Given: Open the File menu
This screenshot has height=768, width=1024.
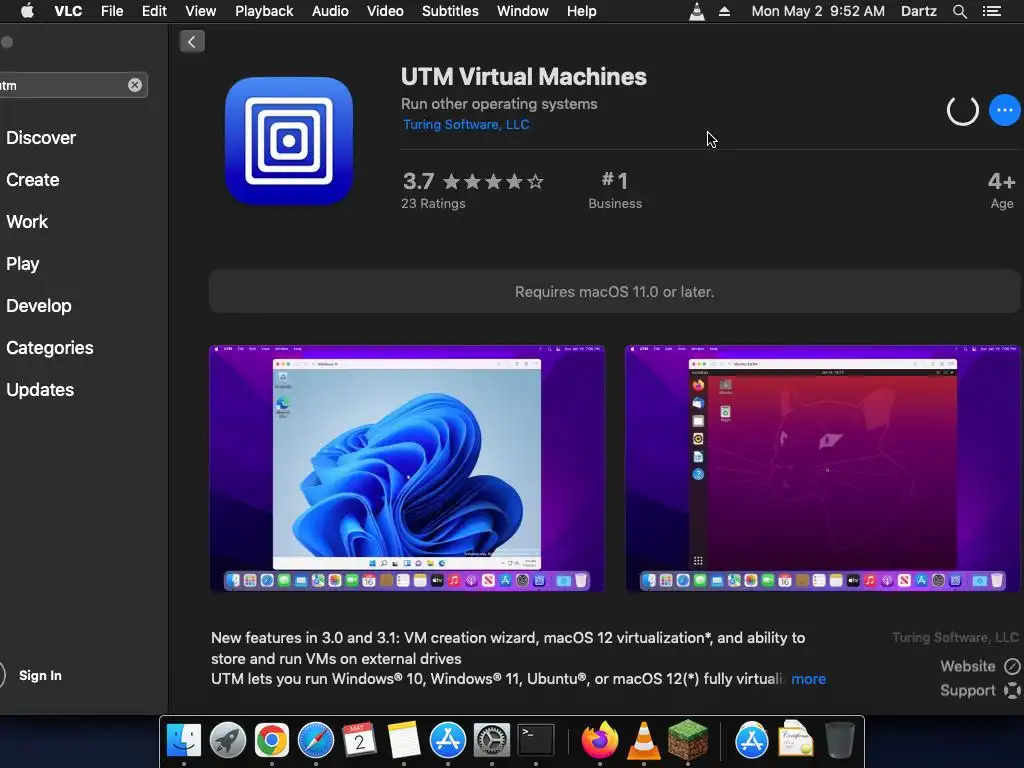Looking at the screenshot, I should [112, 11].
